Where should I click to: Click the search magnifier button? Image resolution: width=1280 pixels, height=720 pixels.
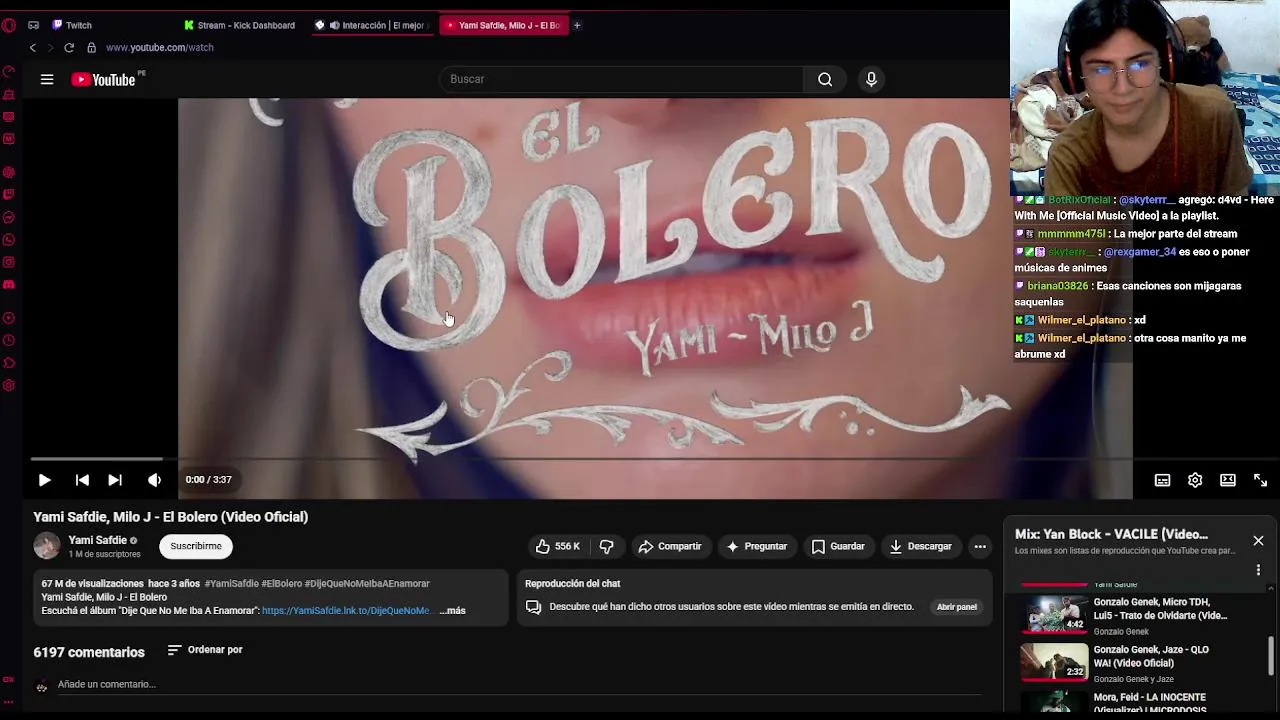click(825, 79)
